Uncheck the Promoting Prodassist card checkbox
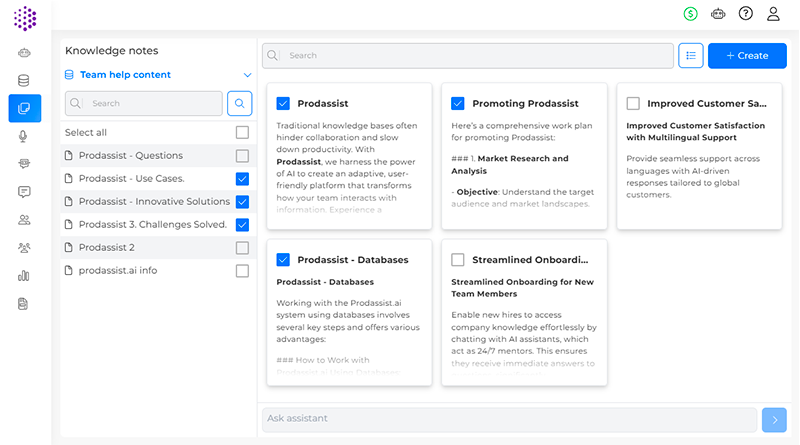 point(458,103)
